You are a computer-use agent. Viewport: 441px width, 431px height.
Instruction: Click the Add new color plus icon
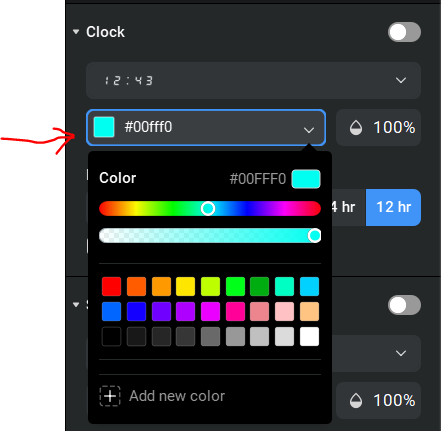(110, 396)
